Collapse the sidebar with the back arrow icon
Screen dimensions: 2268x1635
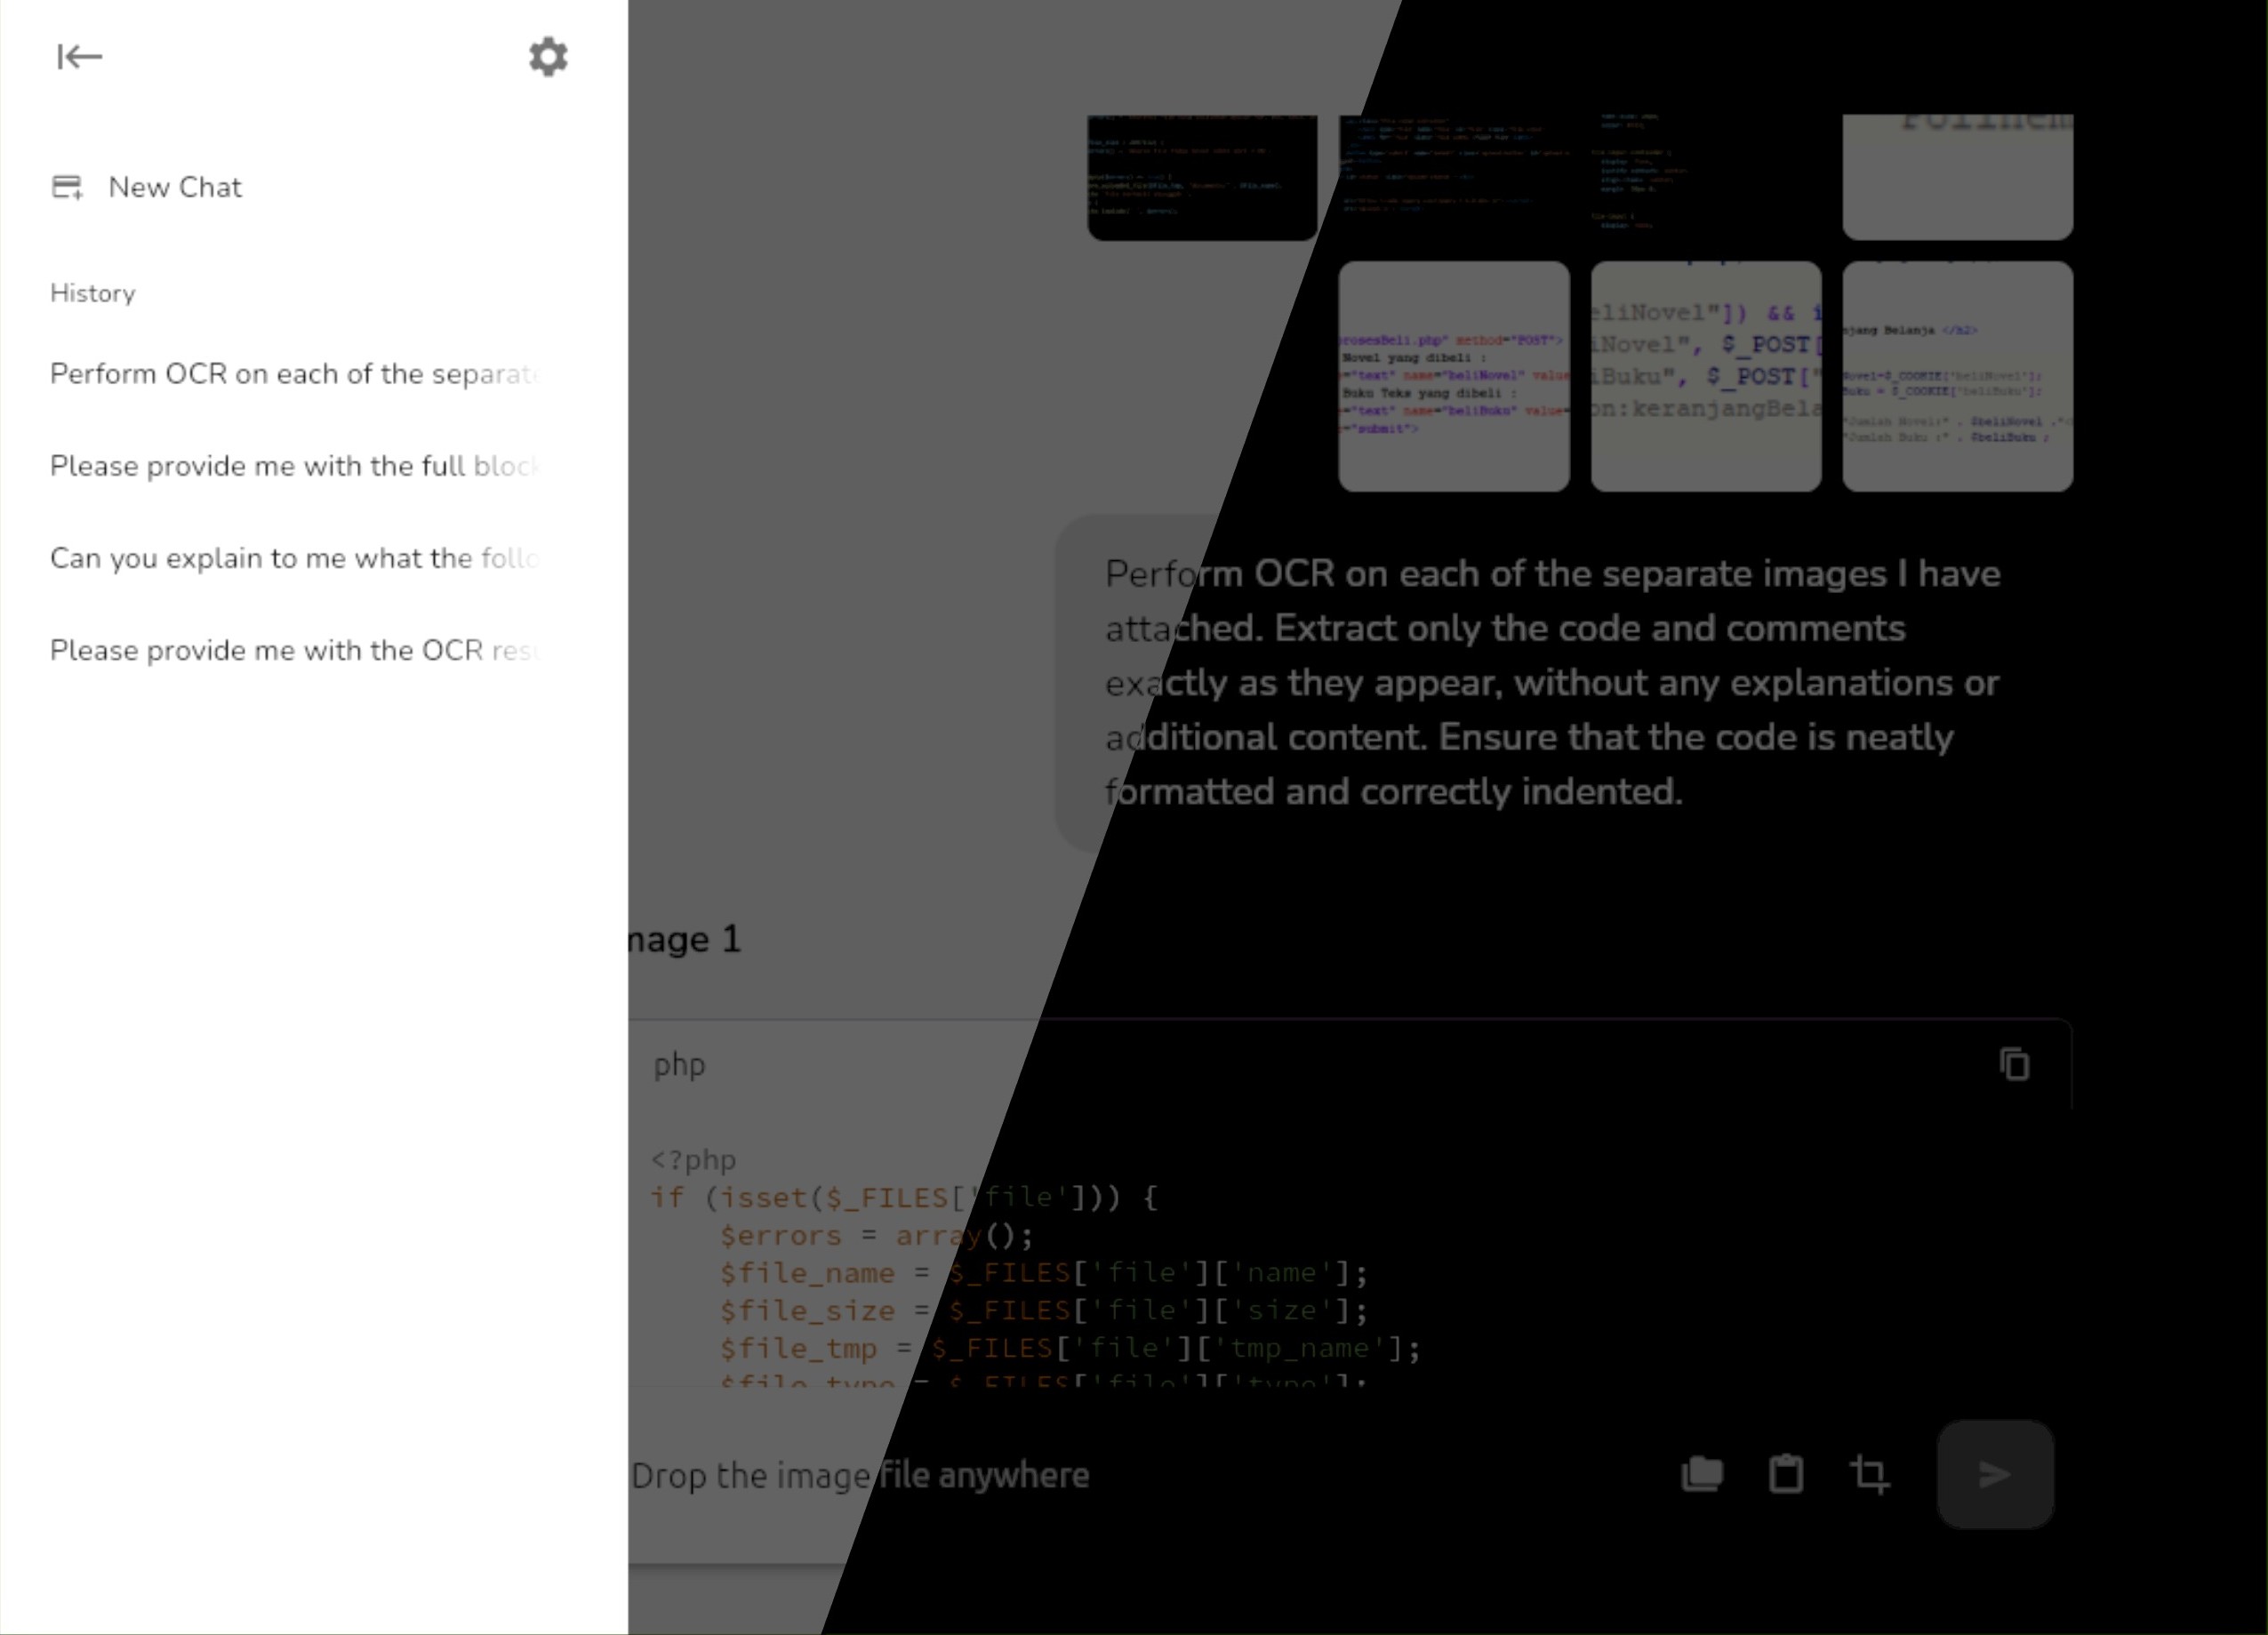80,57
